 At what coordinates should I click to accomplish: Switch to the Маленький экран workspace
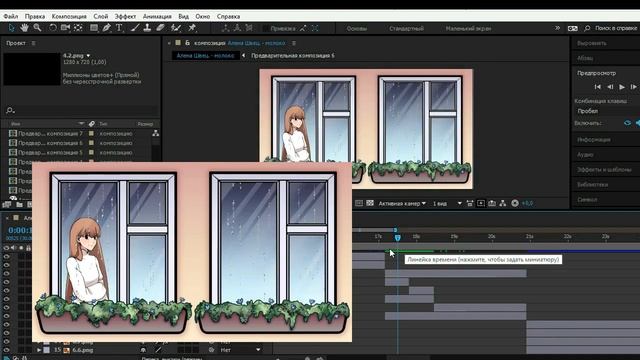click(x=468, y=29)
